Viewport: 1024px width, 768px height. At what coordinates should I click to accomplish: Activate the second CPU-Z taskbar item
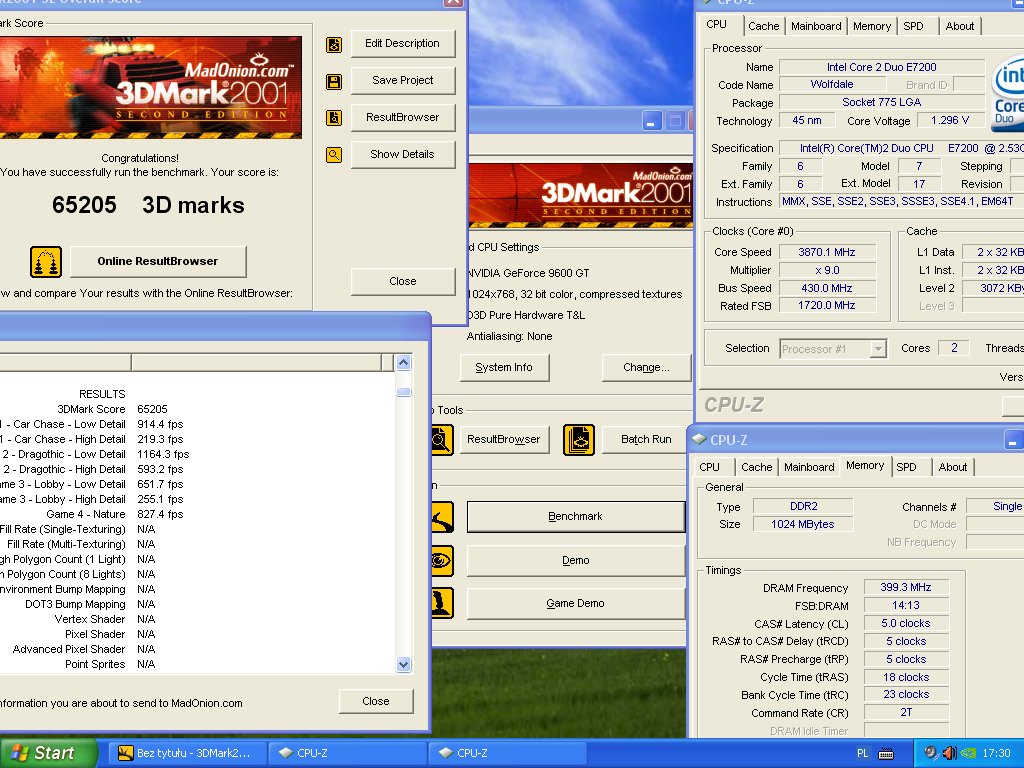[507, 753]
